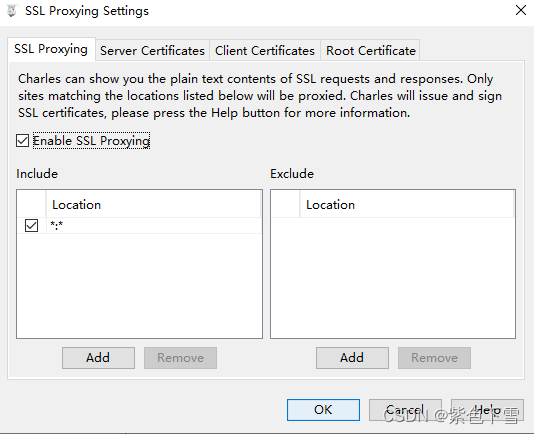This screenshot has height=434, width=534.
Task: Open the Server Certificates tab
Action: [152, 51]
